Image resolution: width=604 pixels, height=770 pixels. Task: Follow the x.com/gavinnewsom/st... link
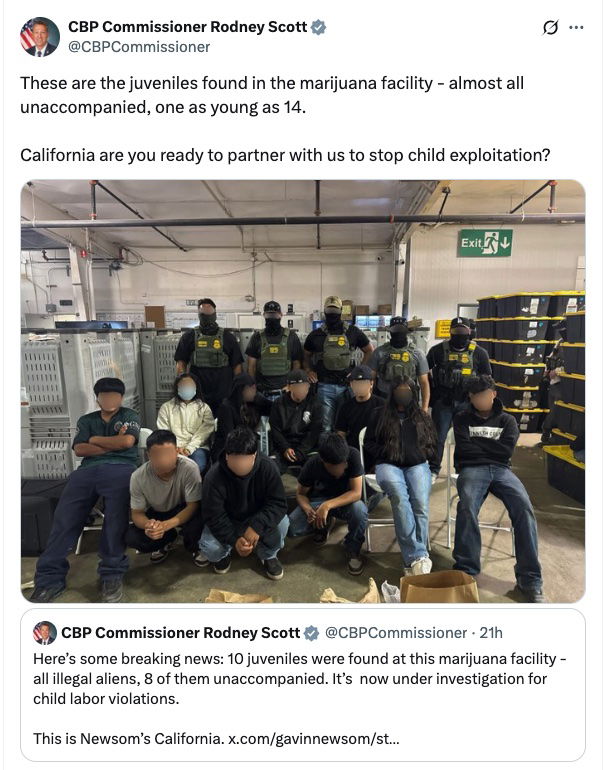pos(314,739)
